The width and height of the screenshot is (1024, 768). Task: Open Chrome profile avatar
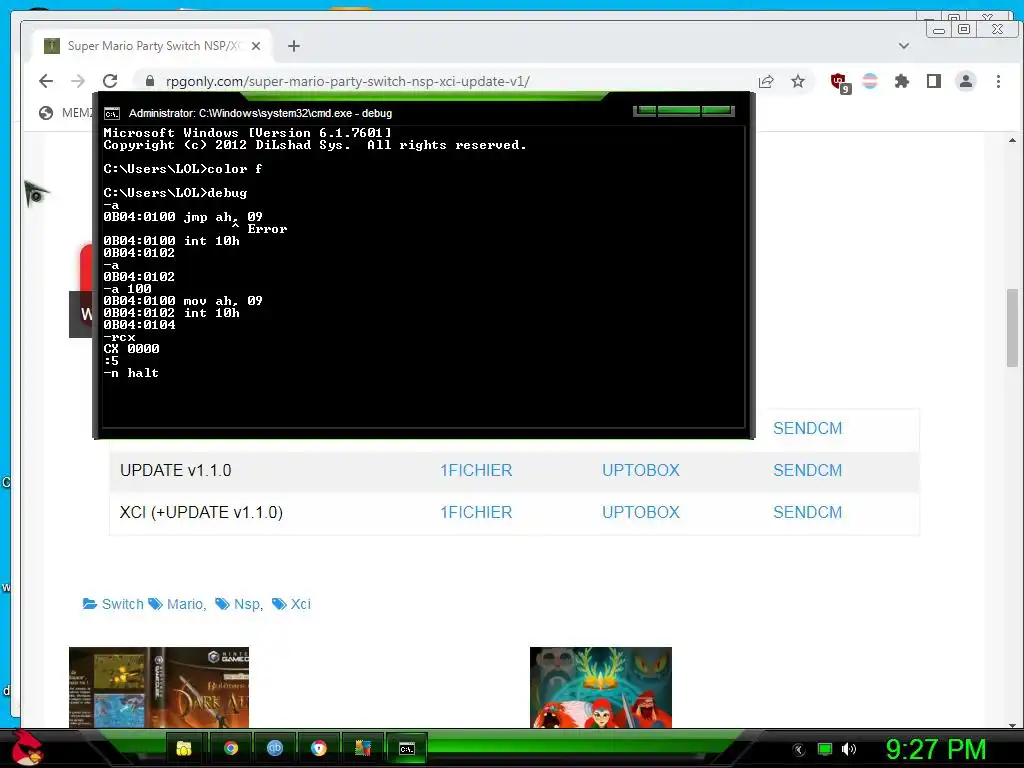966,81
